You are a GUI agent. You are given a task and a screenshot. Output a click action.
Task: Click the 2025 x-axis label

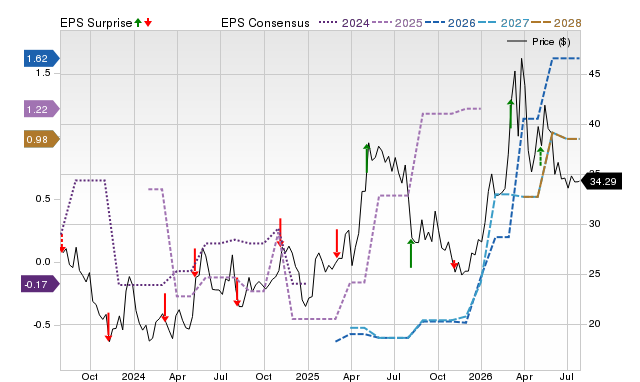click(307, 376)
